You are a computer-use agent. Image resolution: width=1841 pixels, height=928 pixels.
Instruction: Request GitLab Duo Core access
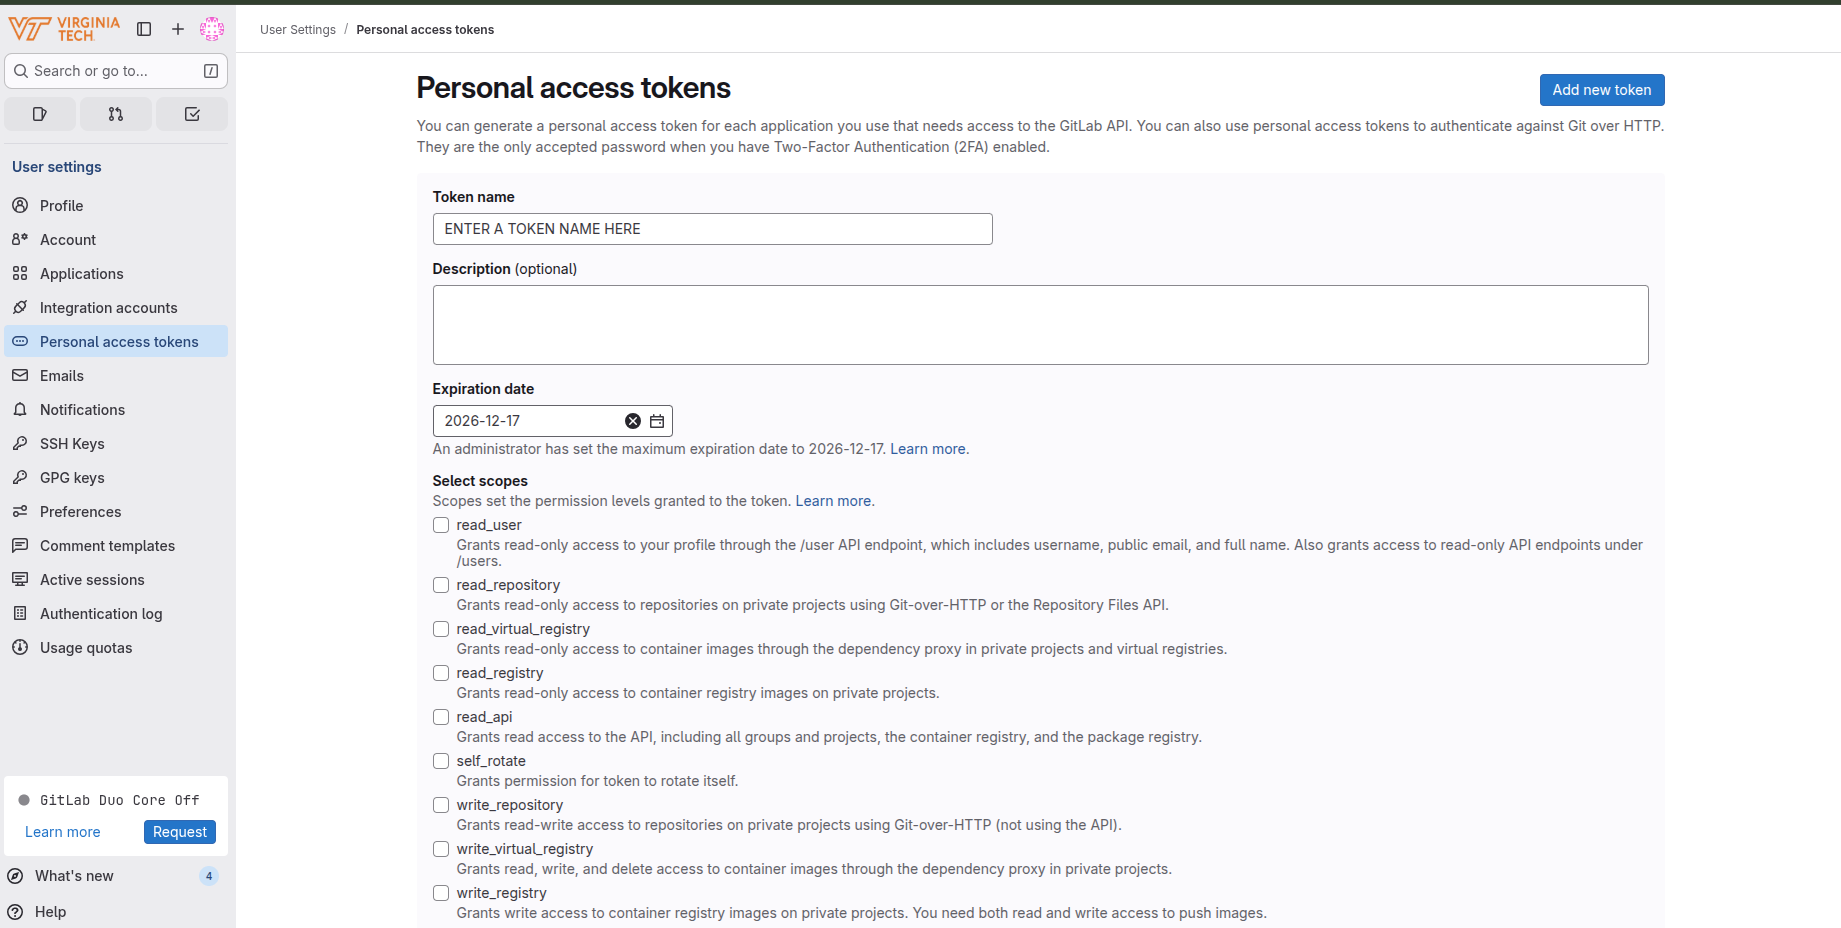click(x=180, y=832)
